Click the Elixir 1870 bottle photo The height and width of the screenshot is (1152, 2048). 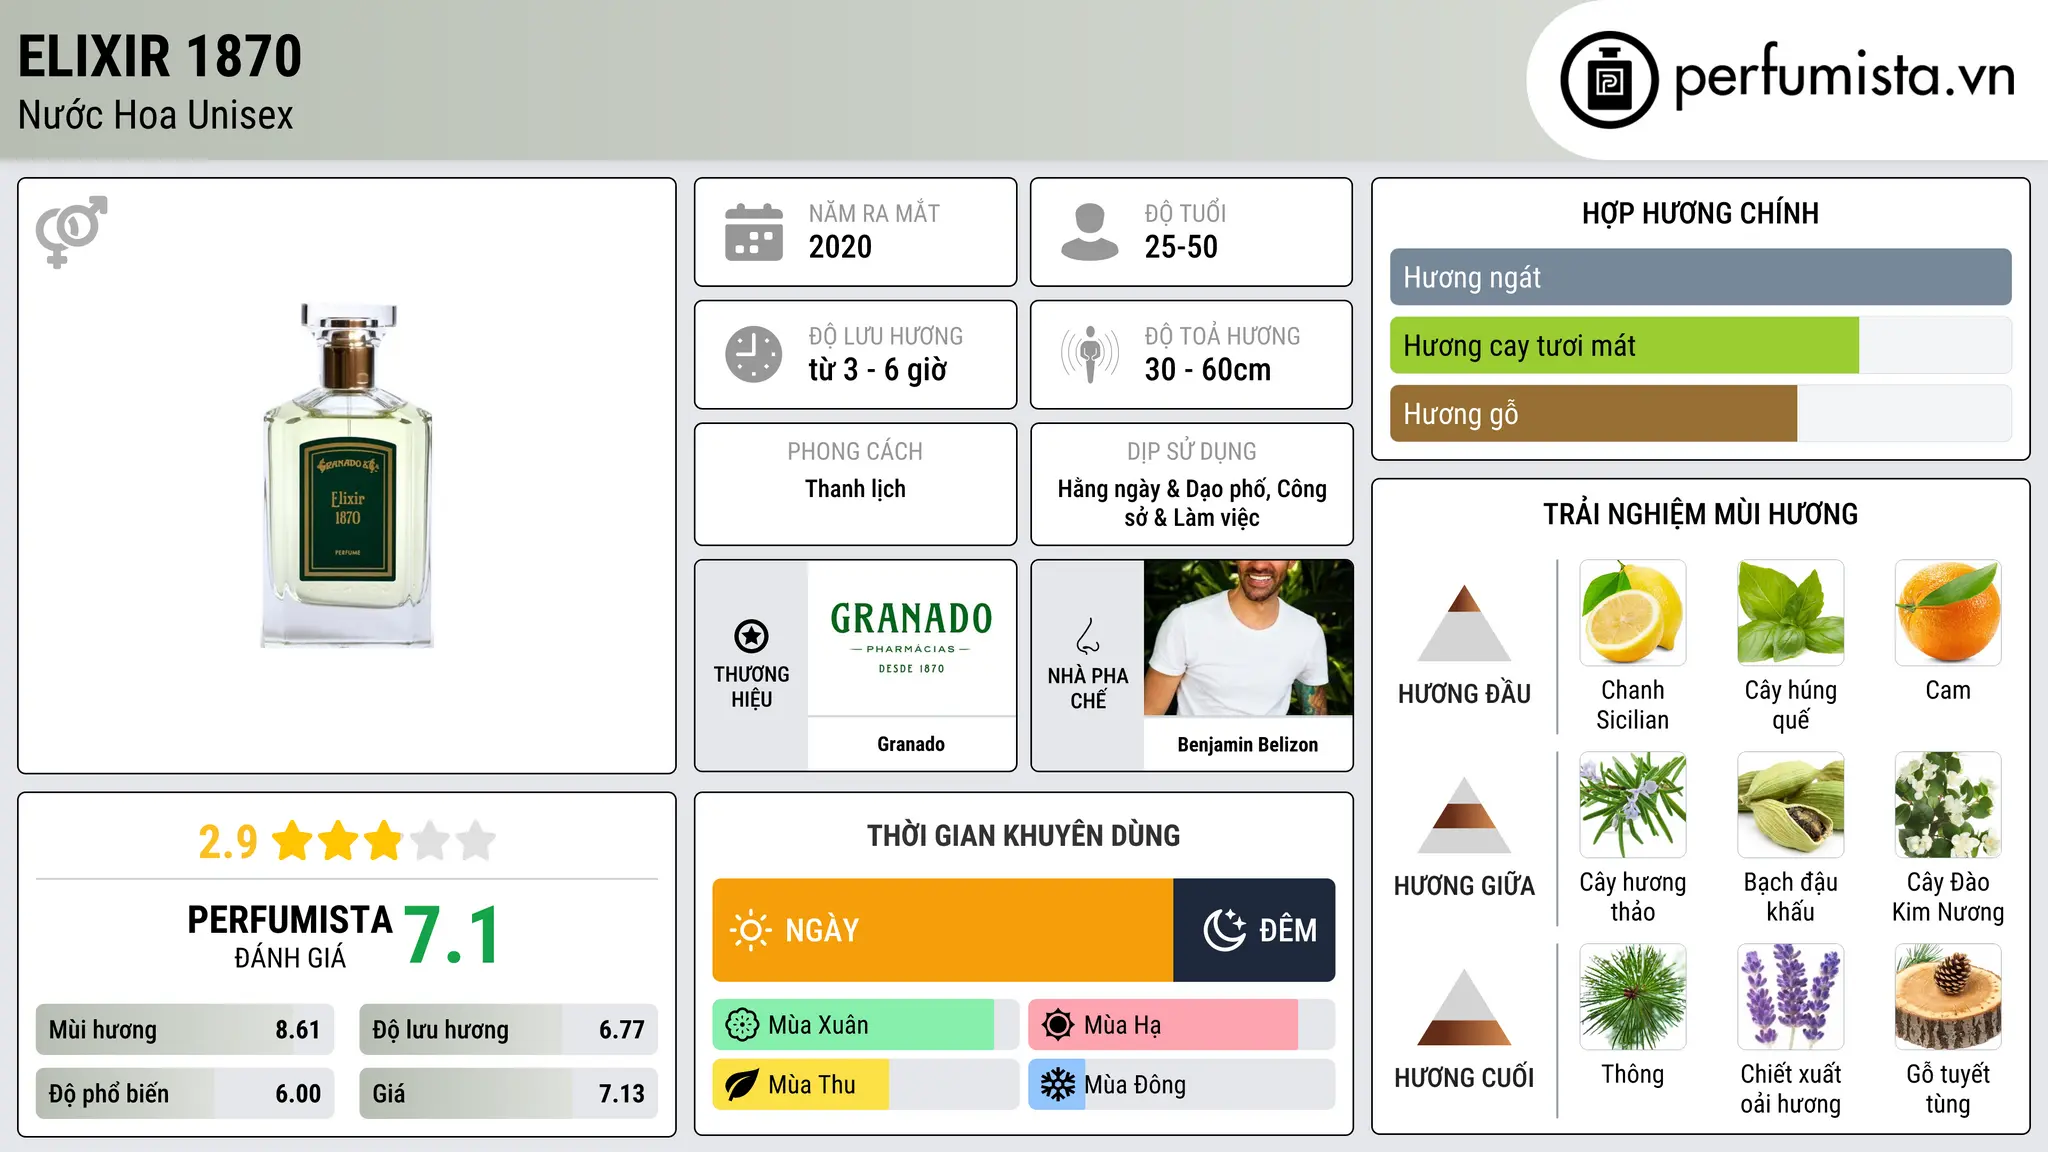point(347,475)
